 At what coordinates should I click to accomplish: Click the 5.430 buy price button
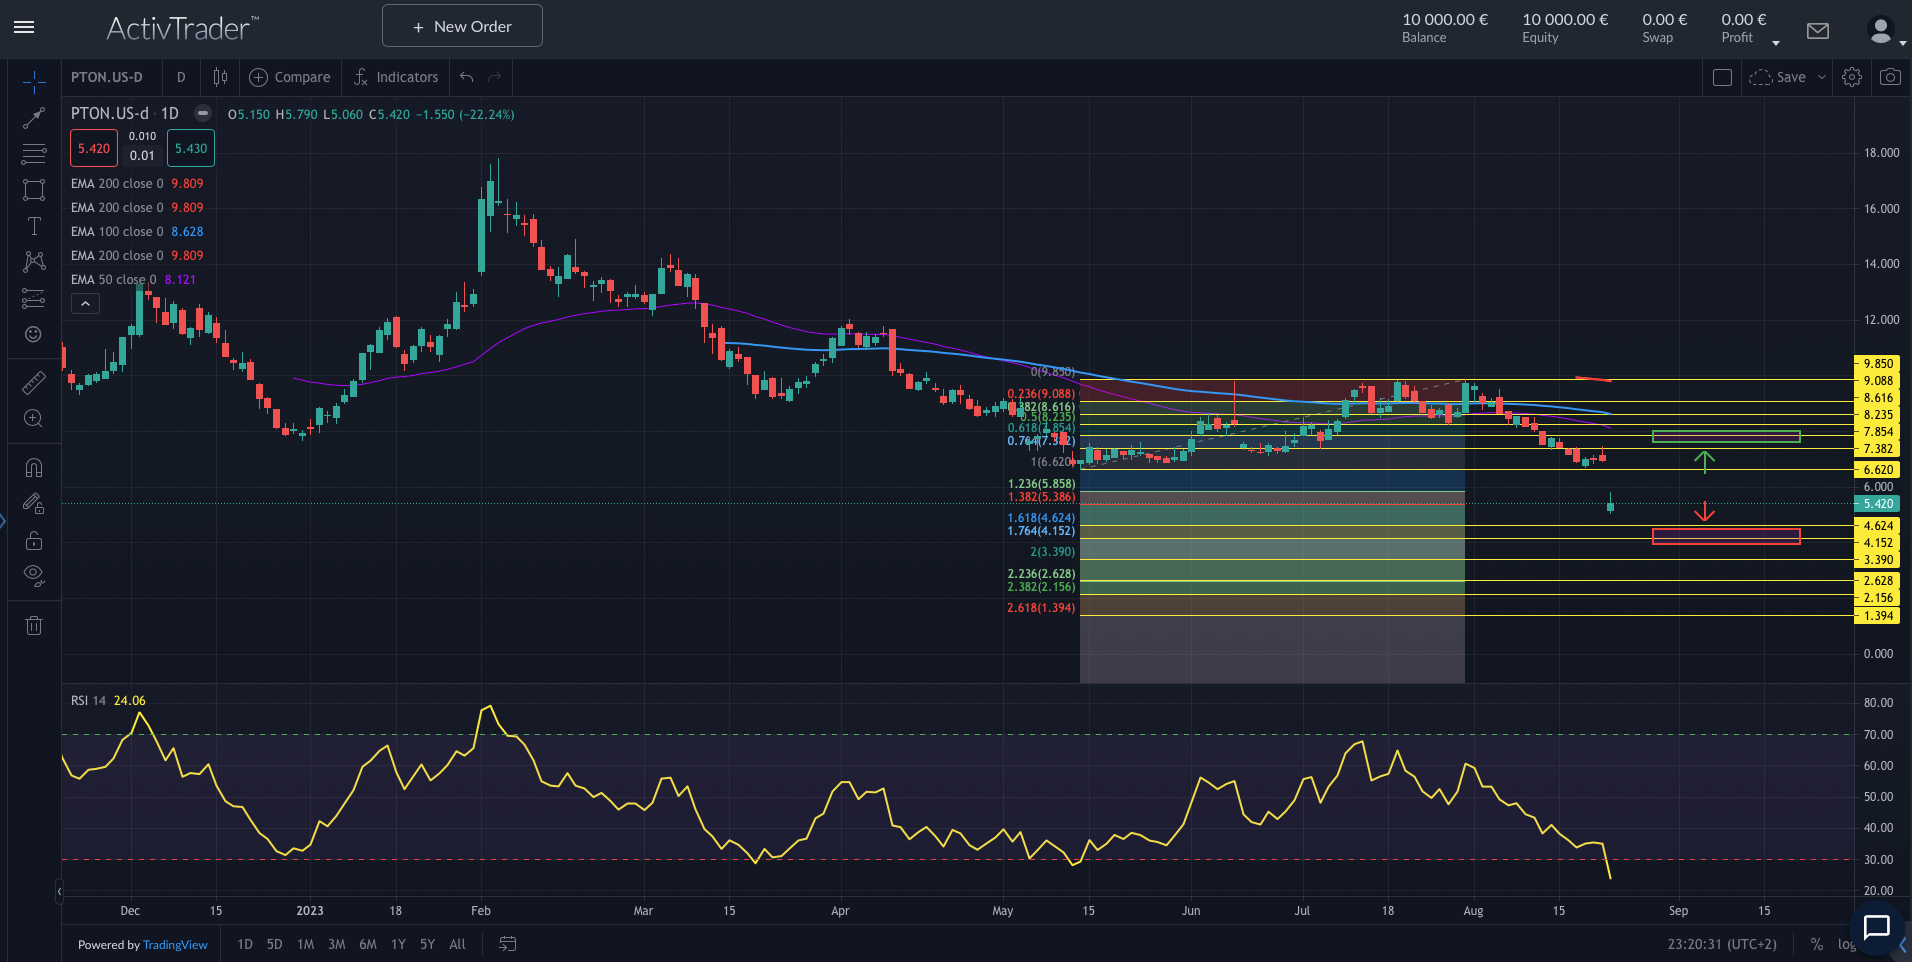coord(191,149)
